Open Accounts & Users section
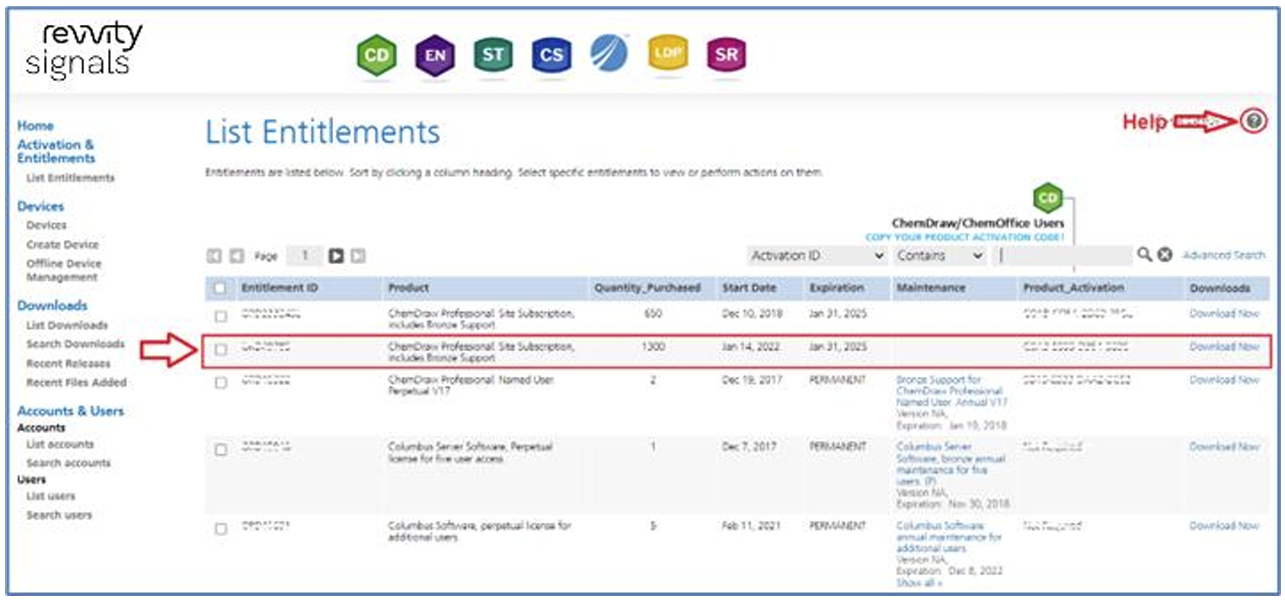This screenshot has height=601, width=1285. click(71, 410)
